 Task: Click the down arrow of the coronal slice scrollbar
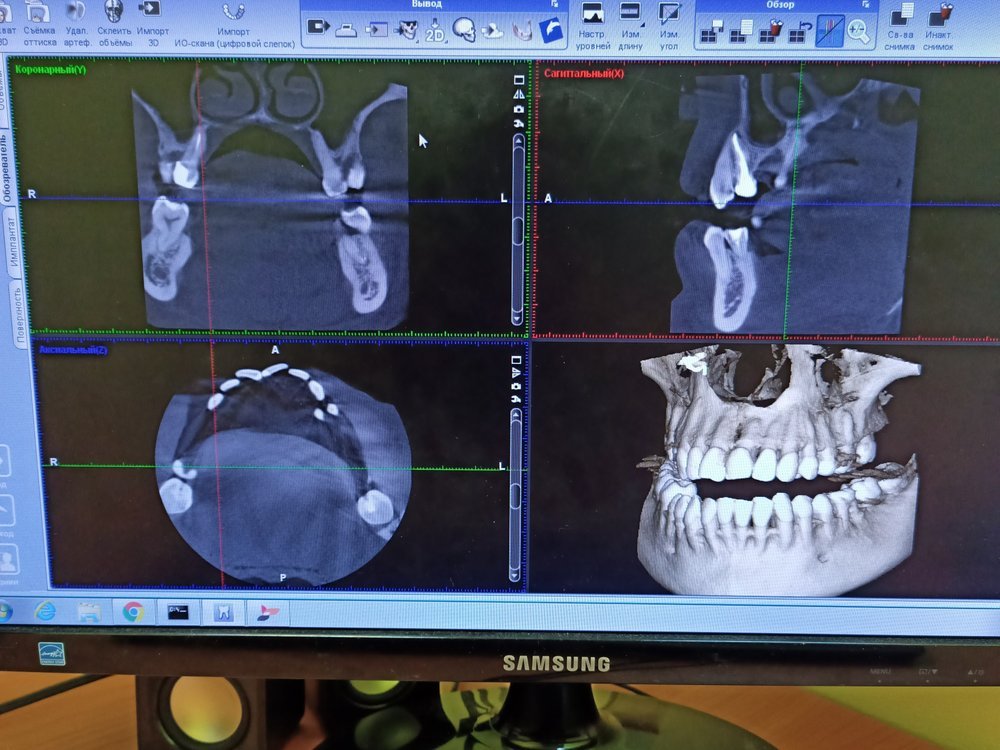517,317
